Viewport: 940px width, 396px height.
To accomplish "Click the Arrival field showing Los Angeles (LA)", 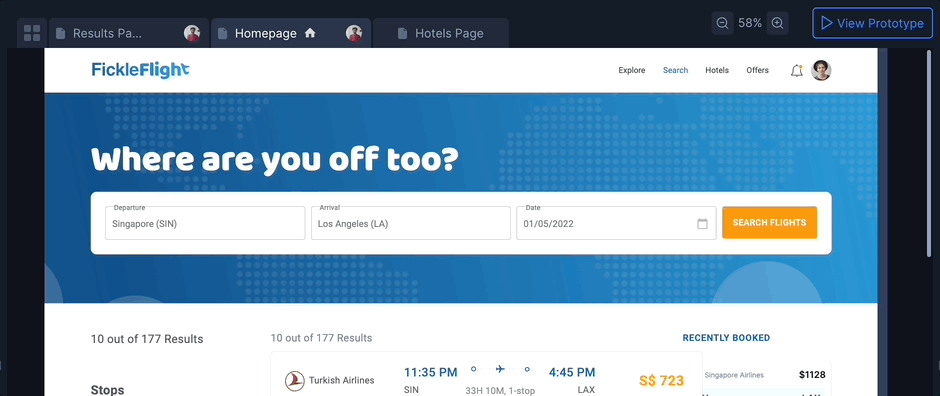I will (411, 223).
